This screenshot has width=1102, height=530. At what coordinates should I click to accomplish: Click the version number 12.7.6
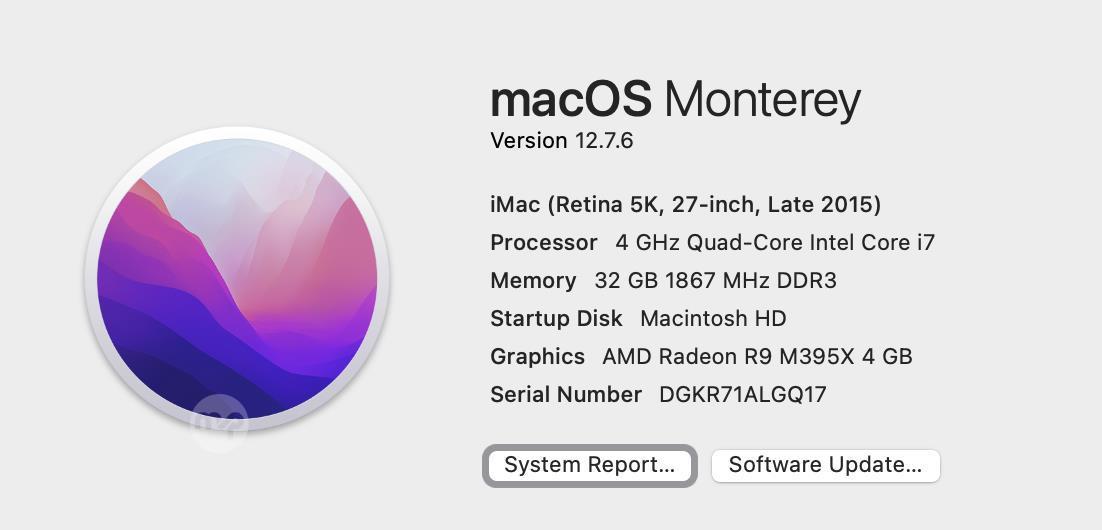pyautogui.click(x=603, y=141)
